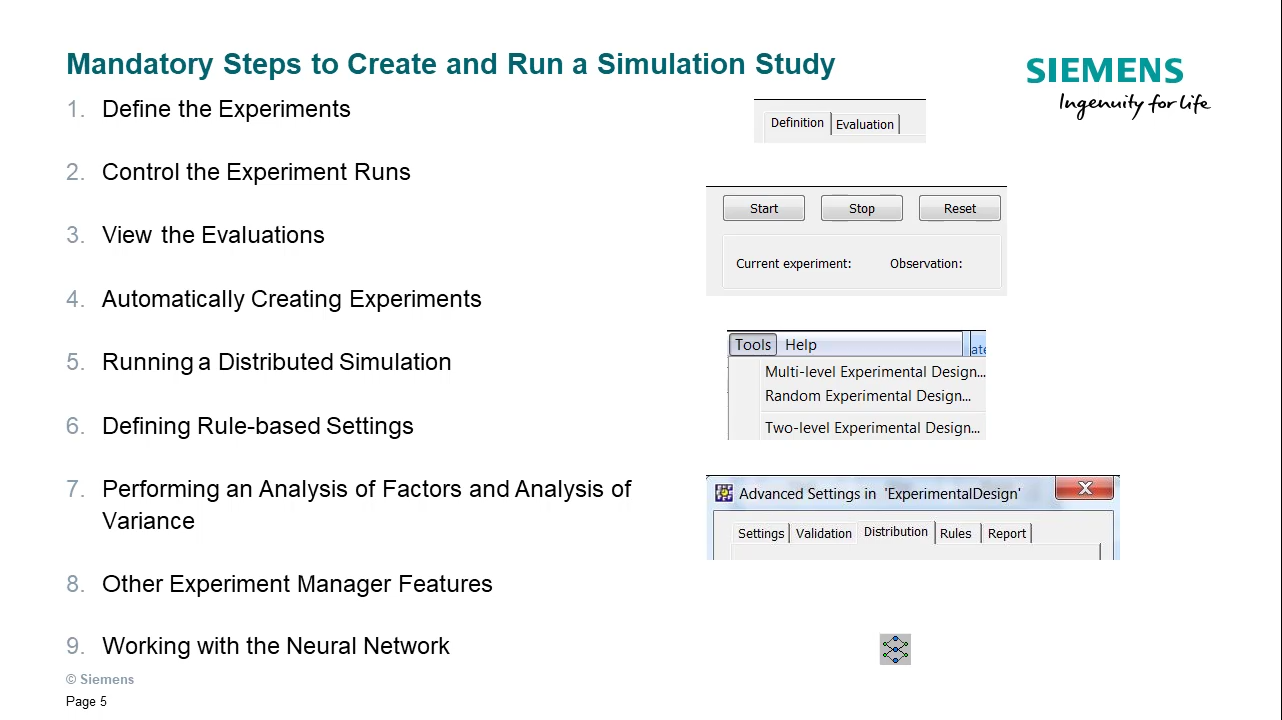Choose Random Experimental Design from the menu

click(867, 395)
